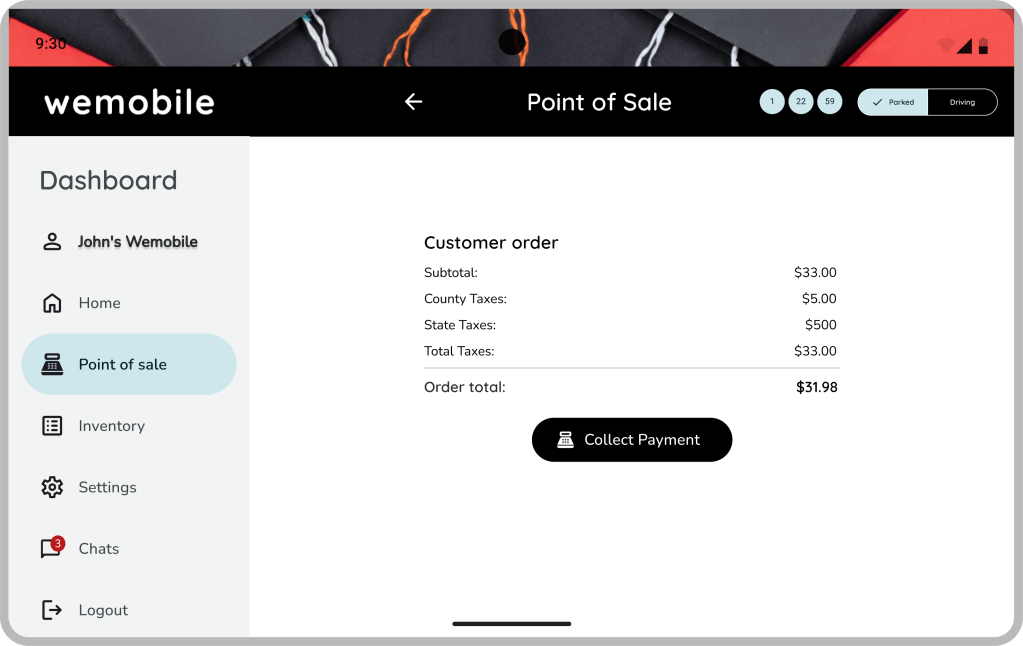Switch vehicle status to Driving
The width and height of the screenshot is (1023, 646).
tap(962, 102)
